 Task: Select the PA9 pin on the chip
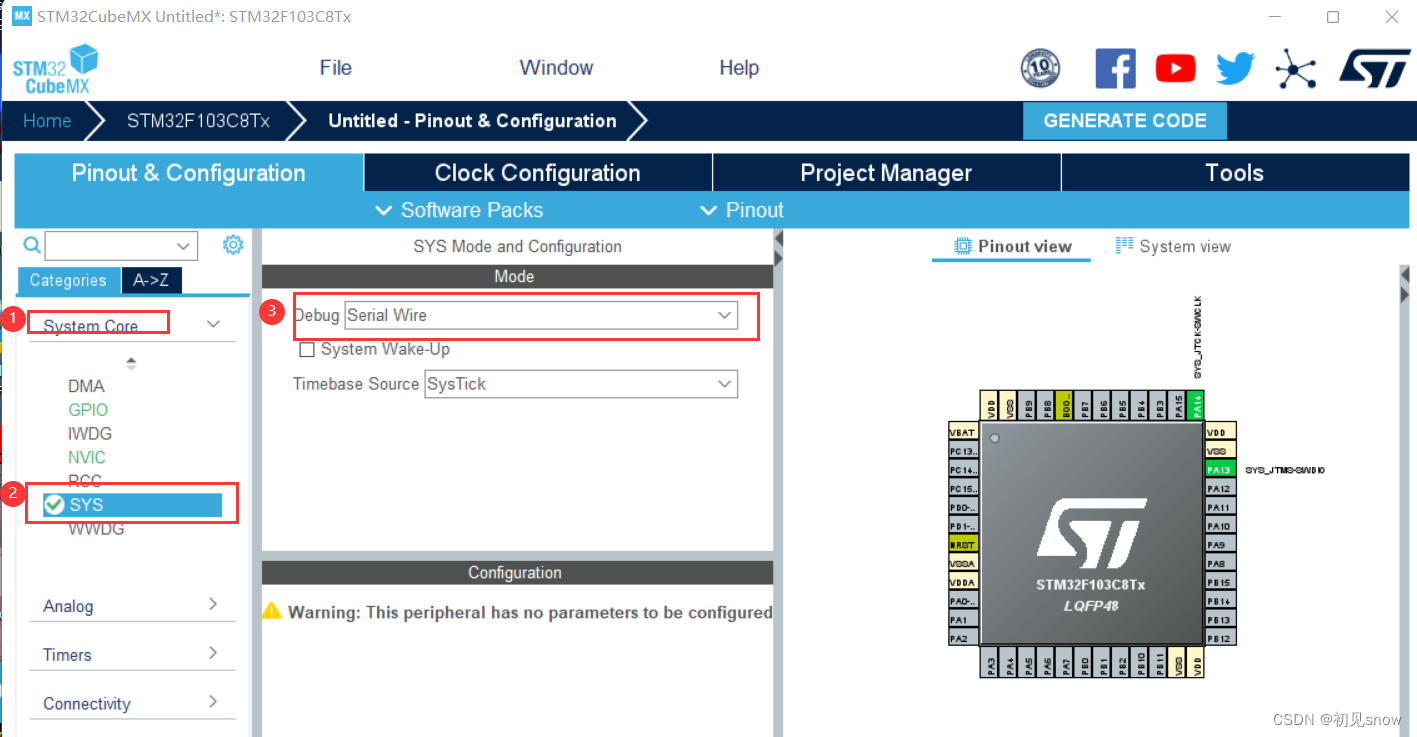coord(1220,545)
